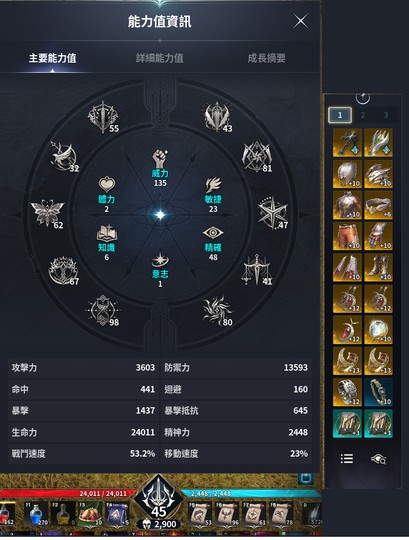
Task: Click the 精確 eye stat icon
Action: pyautogui.click(x=213, y=233)
